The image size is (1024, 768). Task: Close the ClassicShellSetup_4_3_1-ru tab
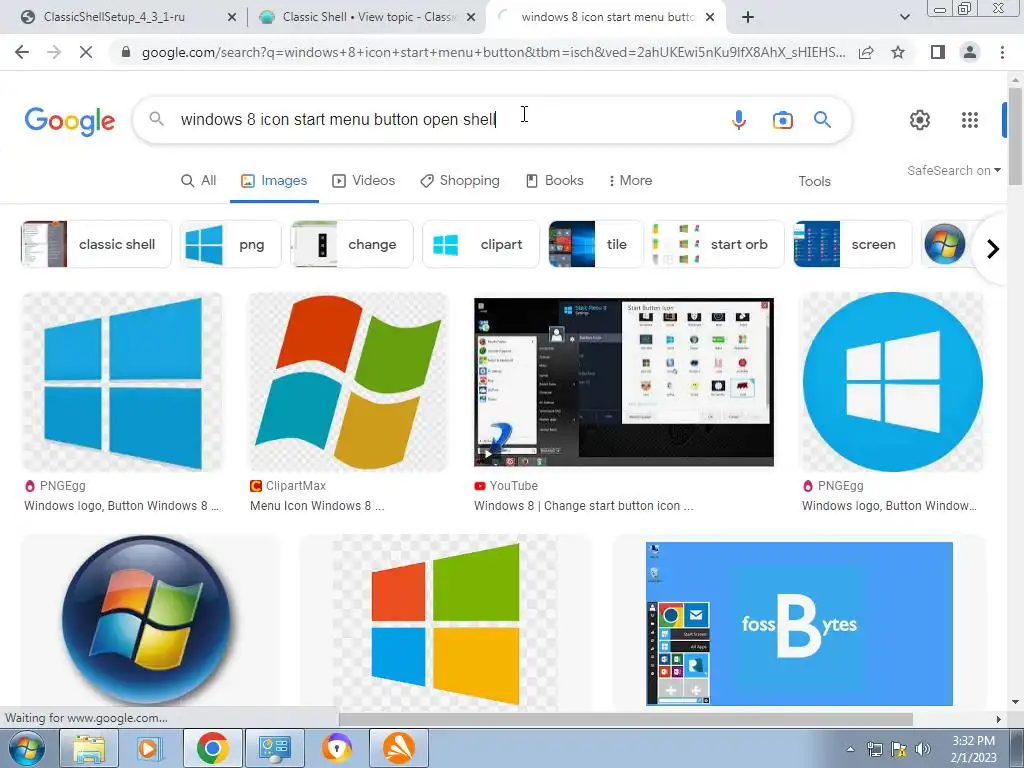[232, 18]
